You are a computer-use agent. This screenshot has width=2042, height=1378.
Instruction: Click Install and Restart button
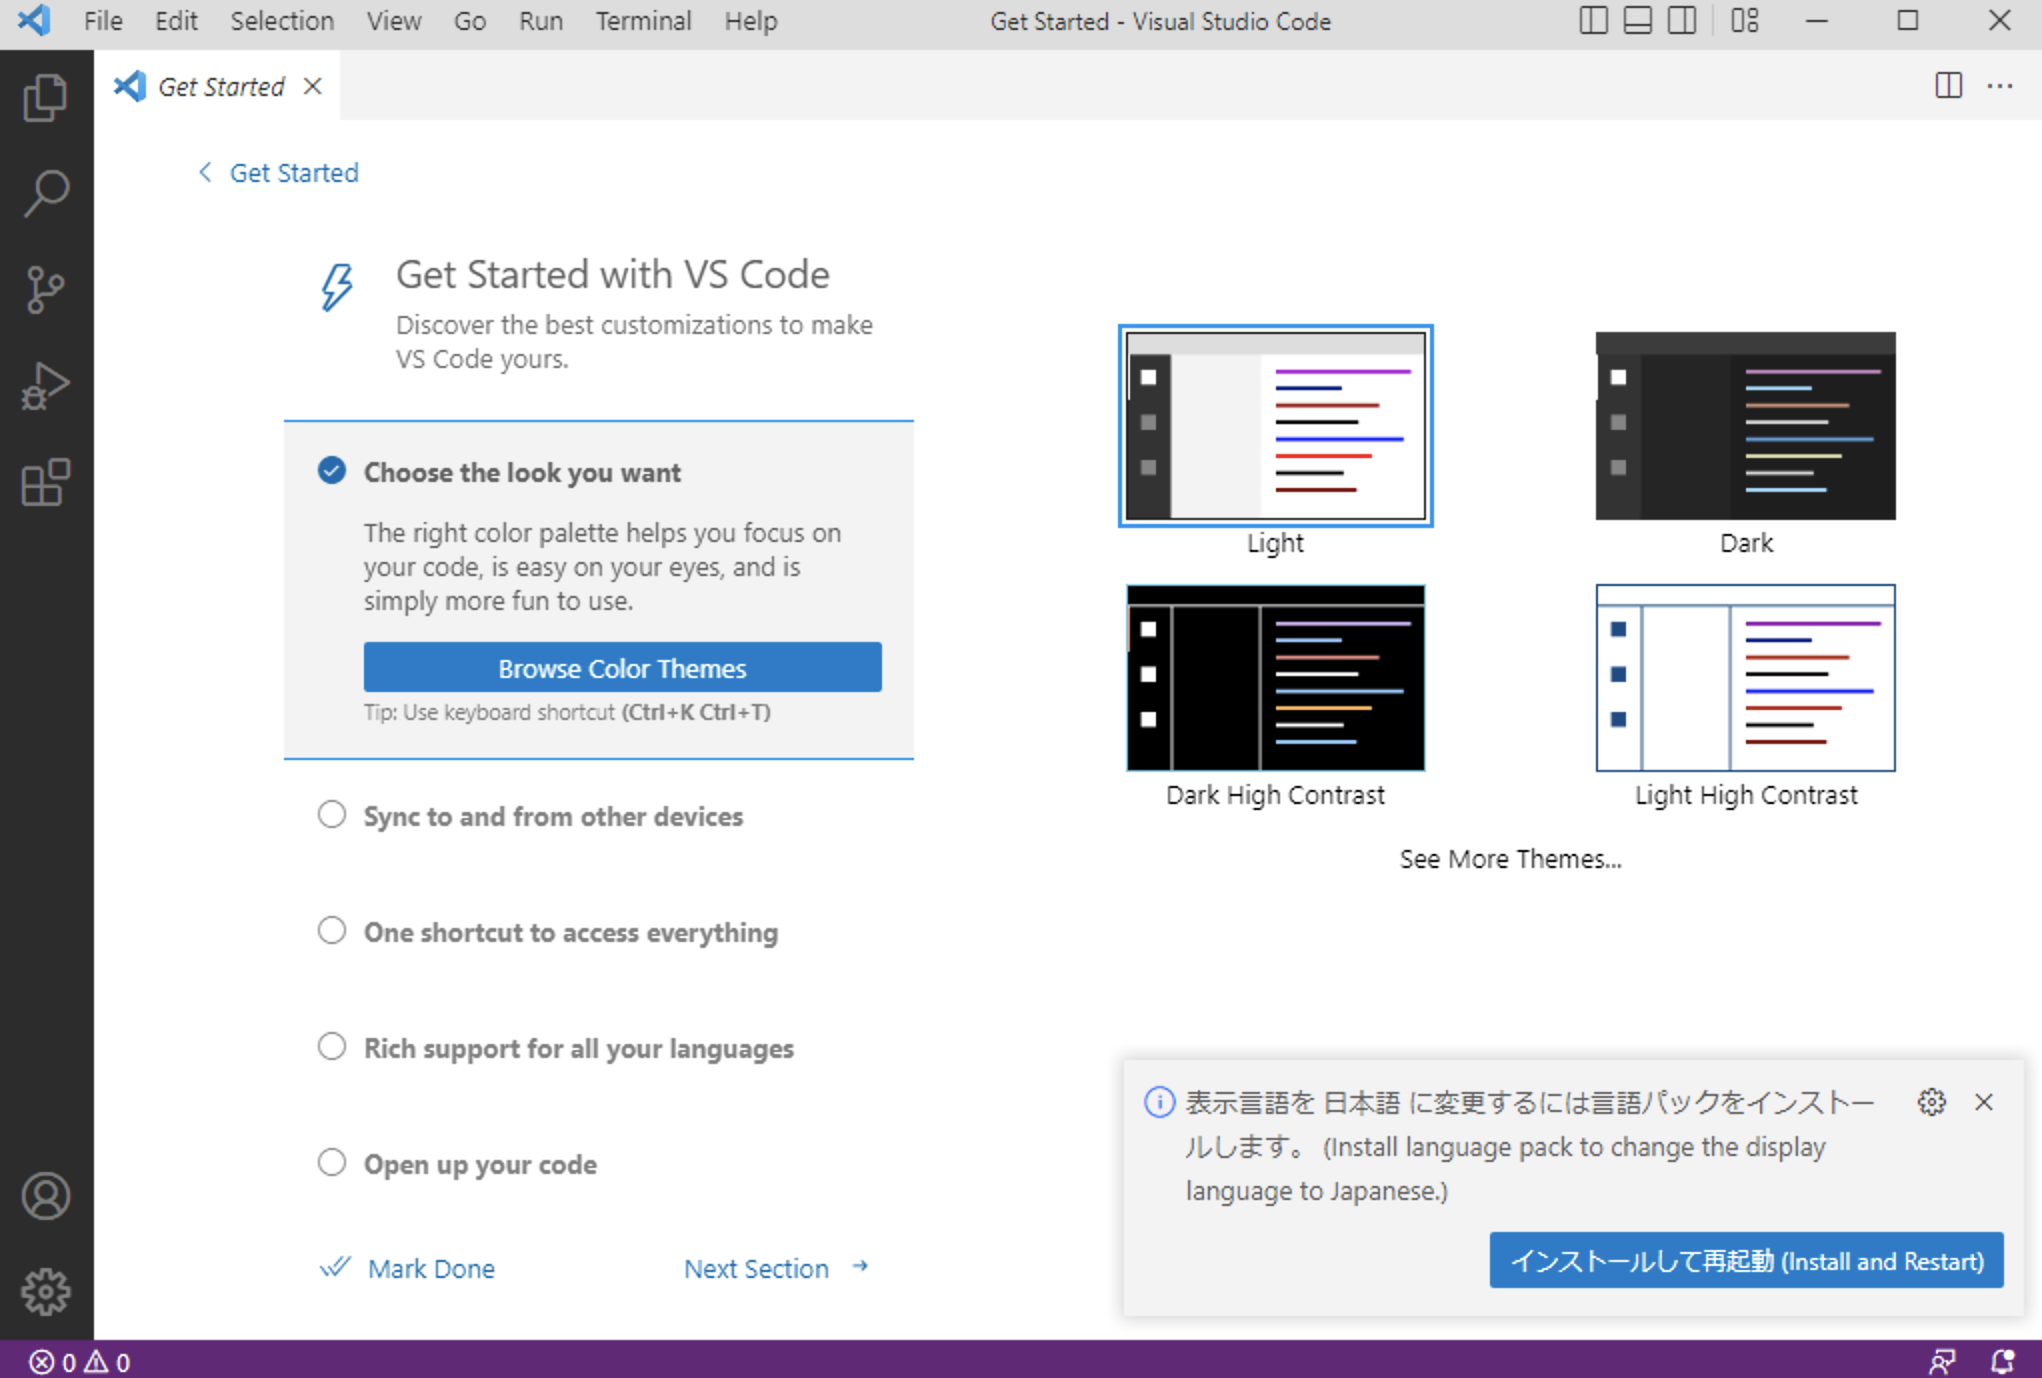(x=1746, y=1260)
